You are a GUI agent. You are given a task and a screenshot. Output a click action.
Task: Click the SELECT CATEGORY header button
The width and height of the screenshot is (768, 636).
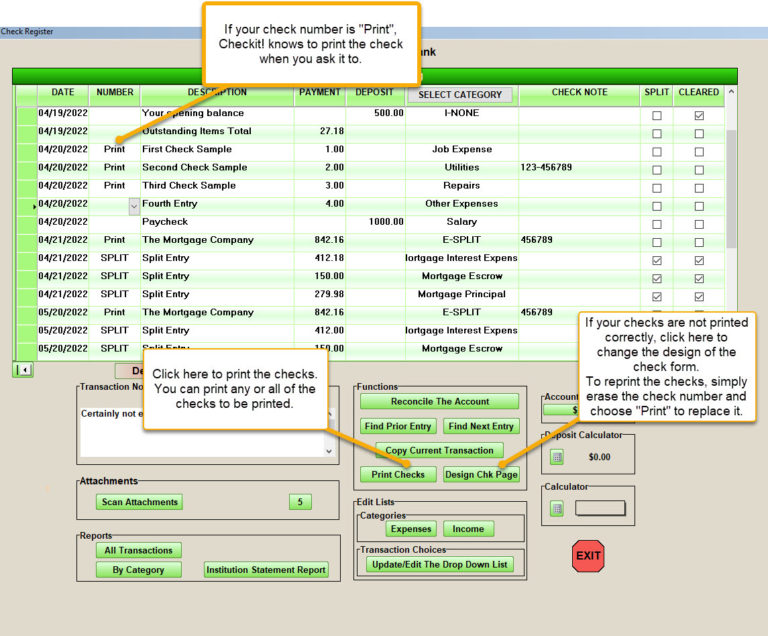pyautogui.click(x=460, y=94)
